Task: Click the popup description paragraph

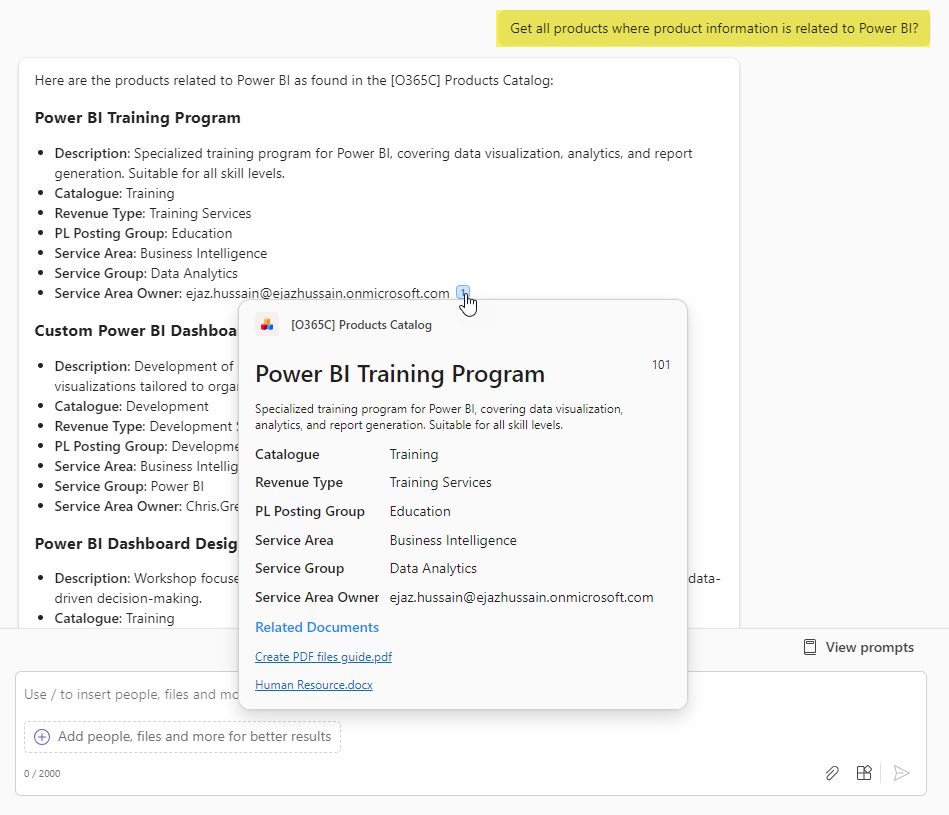Action: pos(439,417)
